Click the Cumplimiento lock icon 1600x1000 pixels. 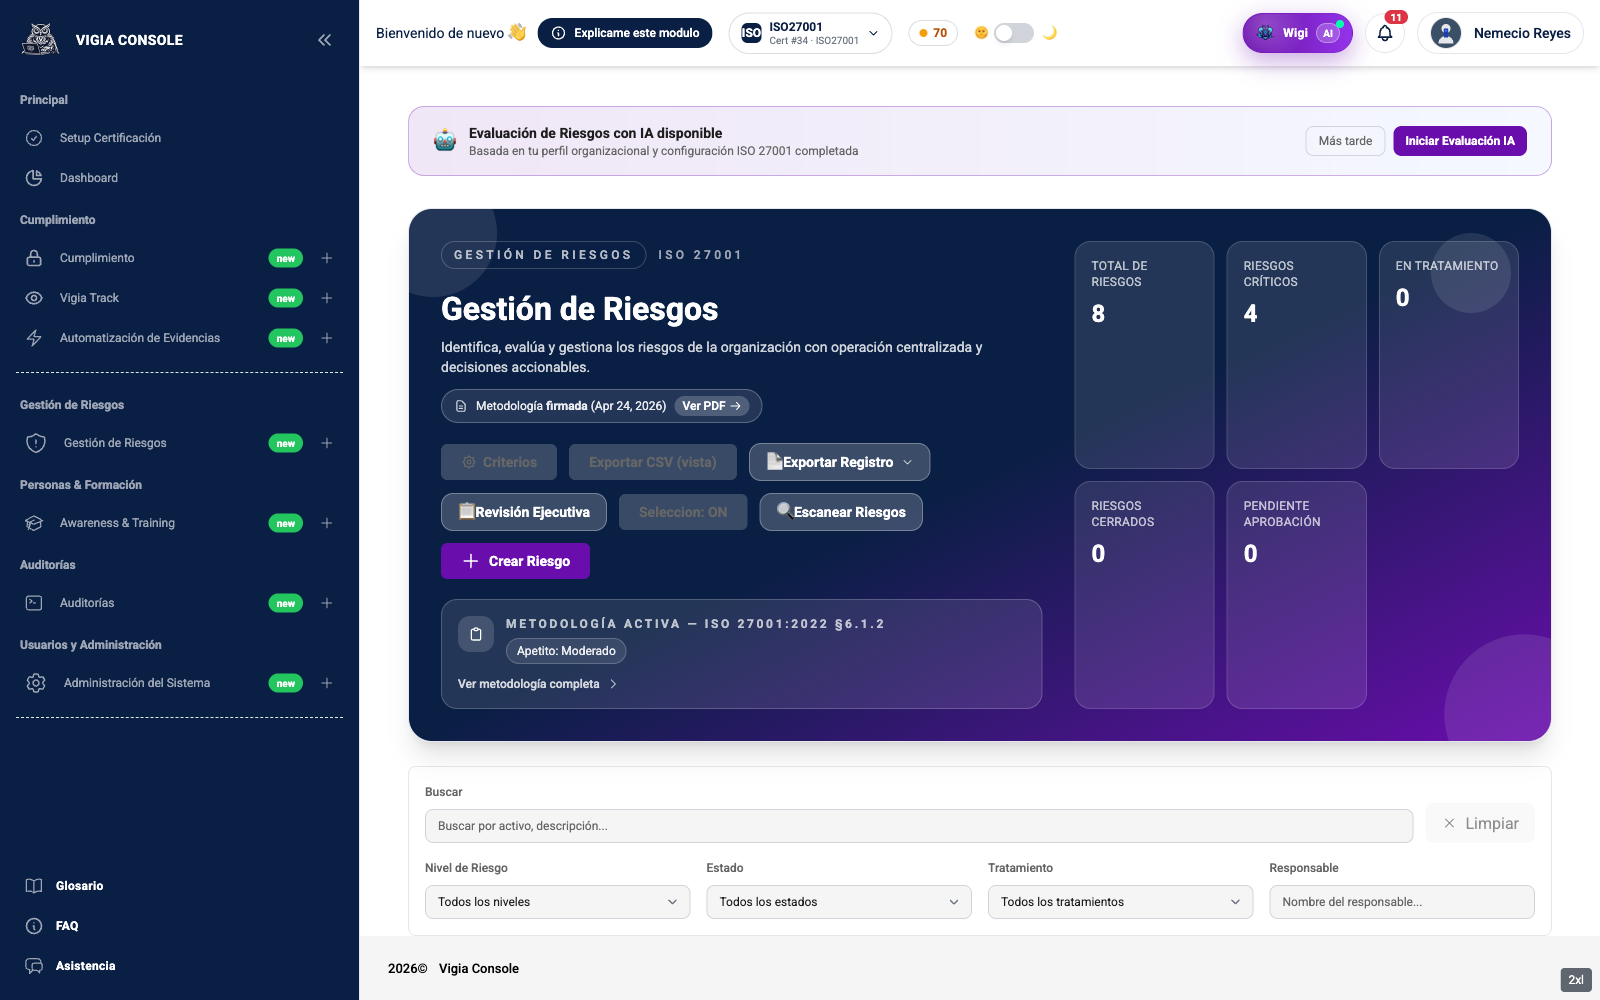point(34,258)
